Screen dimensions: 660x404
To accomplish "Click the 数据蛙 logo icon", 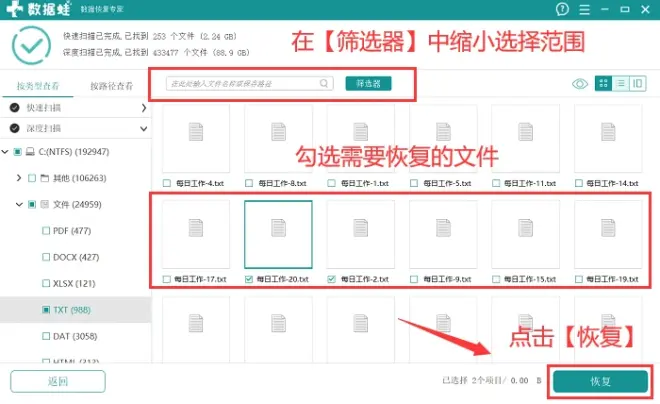I will click(x=15, y=9).
